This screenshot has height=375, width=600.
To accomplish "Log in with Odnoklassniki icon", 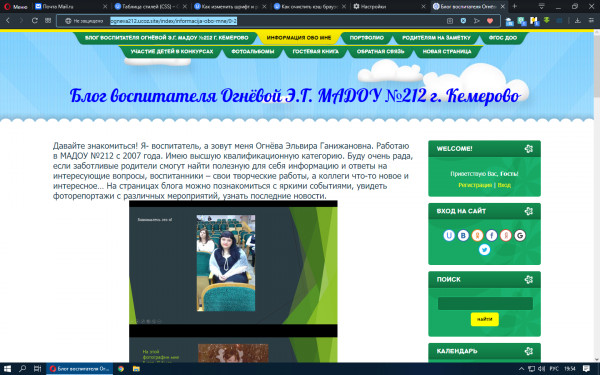I will click(x=477, y=235).
